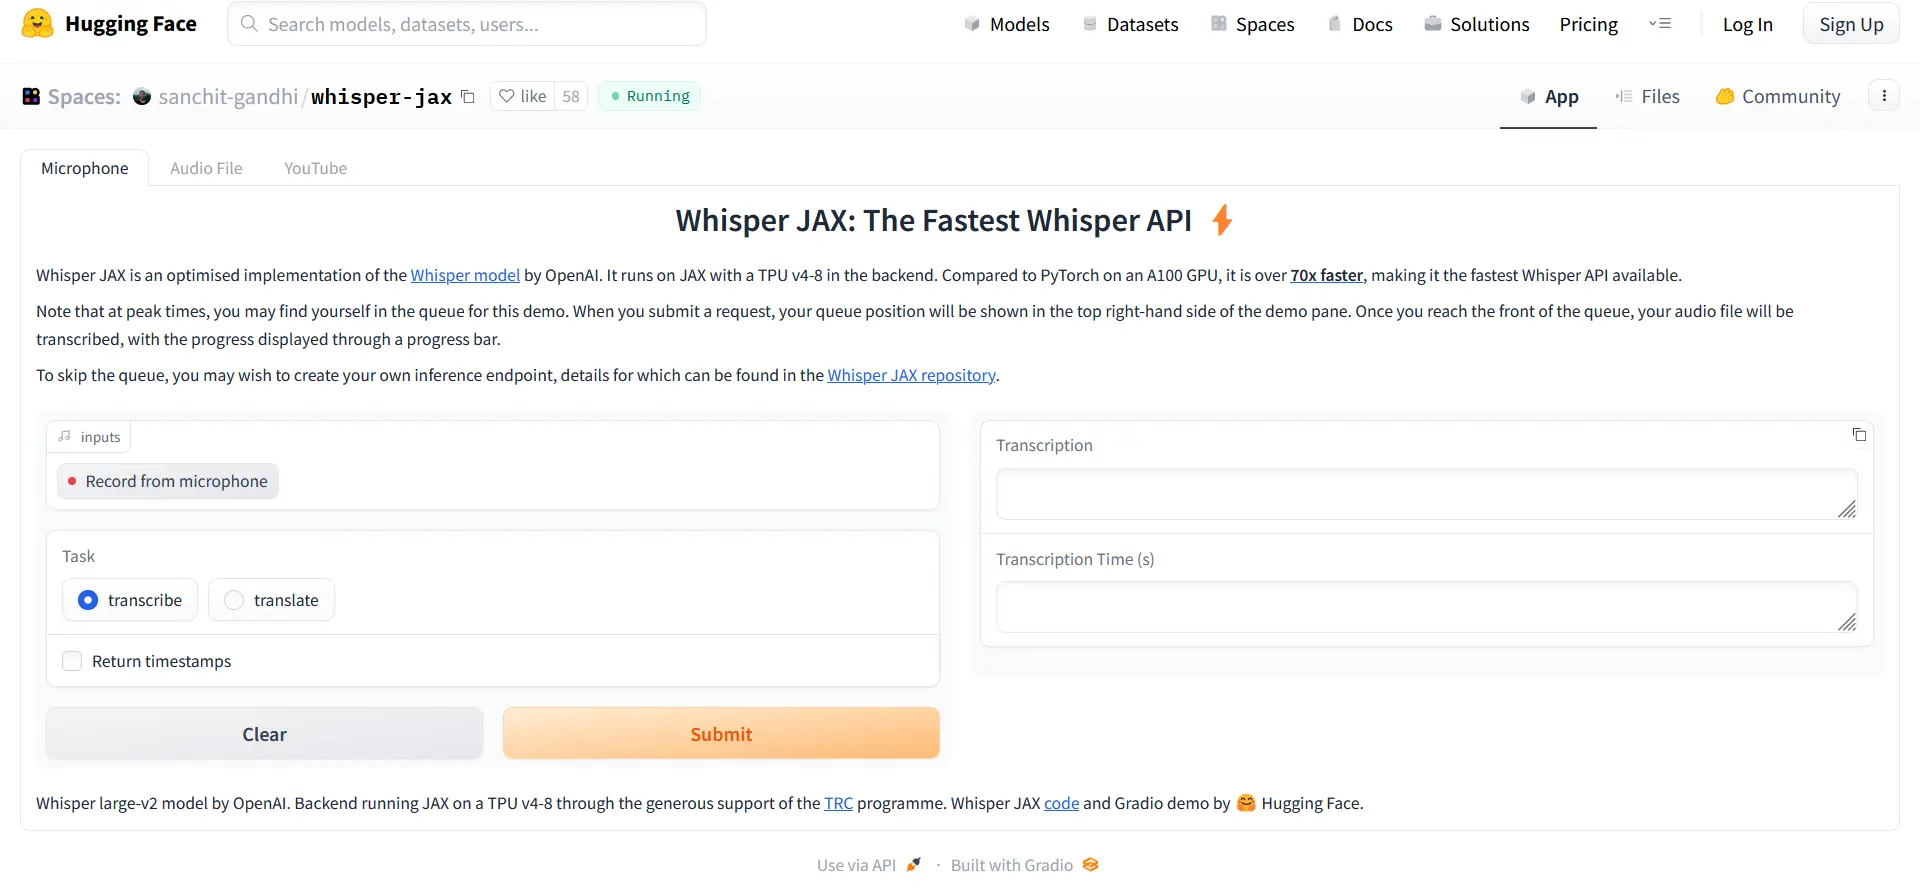Click the Running status badge
The height and width of the screenshot is (894, 1920).
pos(650,96)
